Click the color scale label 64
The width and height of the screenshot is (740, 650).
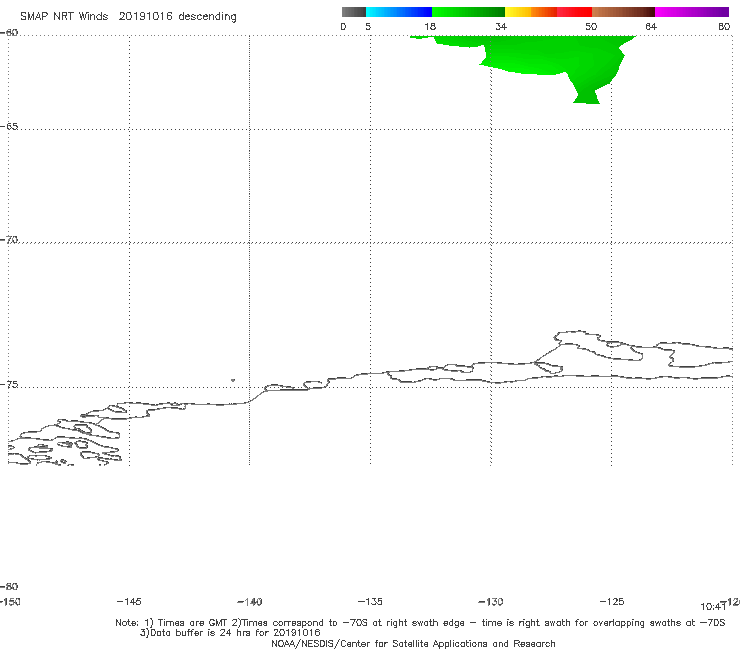pos(651,26)
